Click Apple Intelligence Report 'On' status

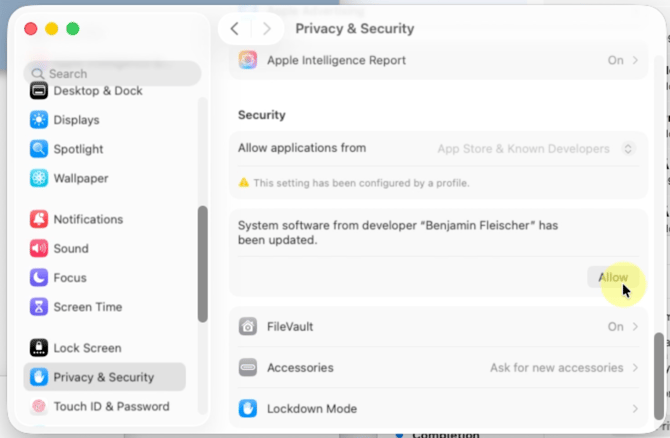click(x=615, y=60)
